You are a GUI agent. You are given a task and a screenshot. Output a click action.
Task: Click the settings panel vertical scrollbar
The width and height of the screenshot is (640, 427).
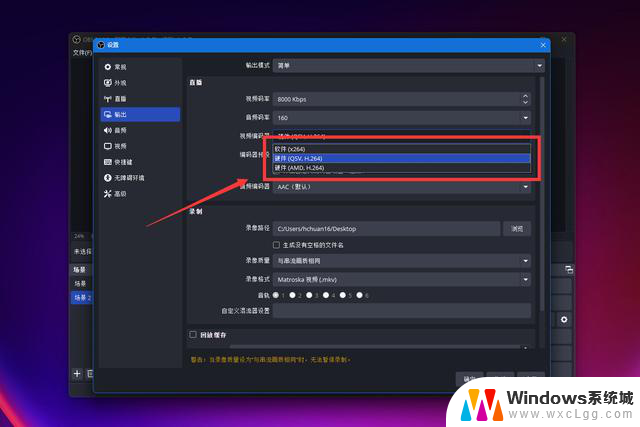tap(542, 195)
